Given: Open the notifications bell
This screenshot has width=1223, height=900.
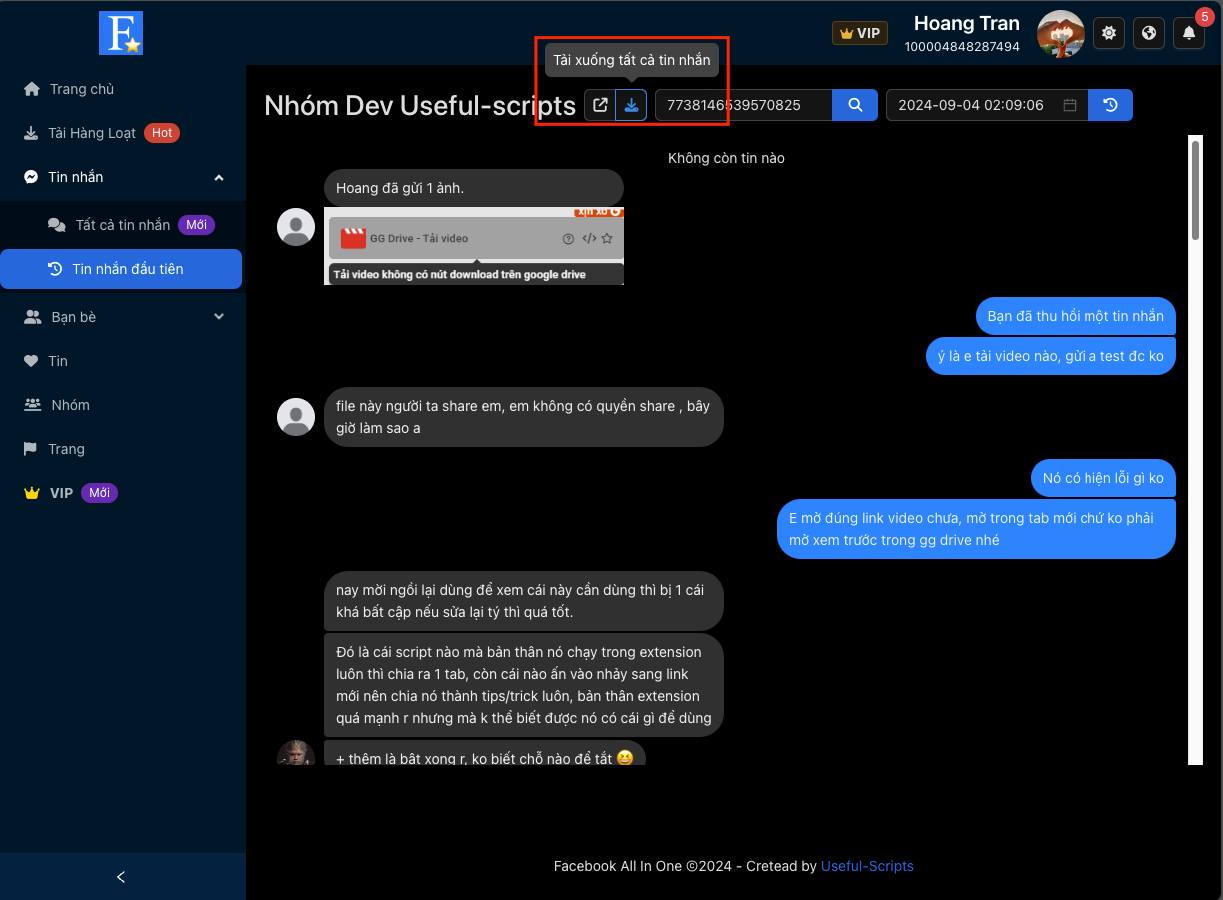Looking at the screenshot, I should [1189, 33].
